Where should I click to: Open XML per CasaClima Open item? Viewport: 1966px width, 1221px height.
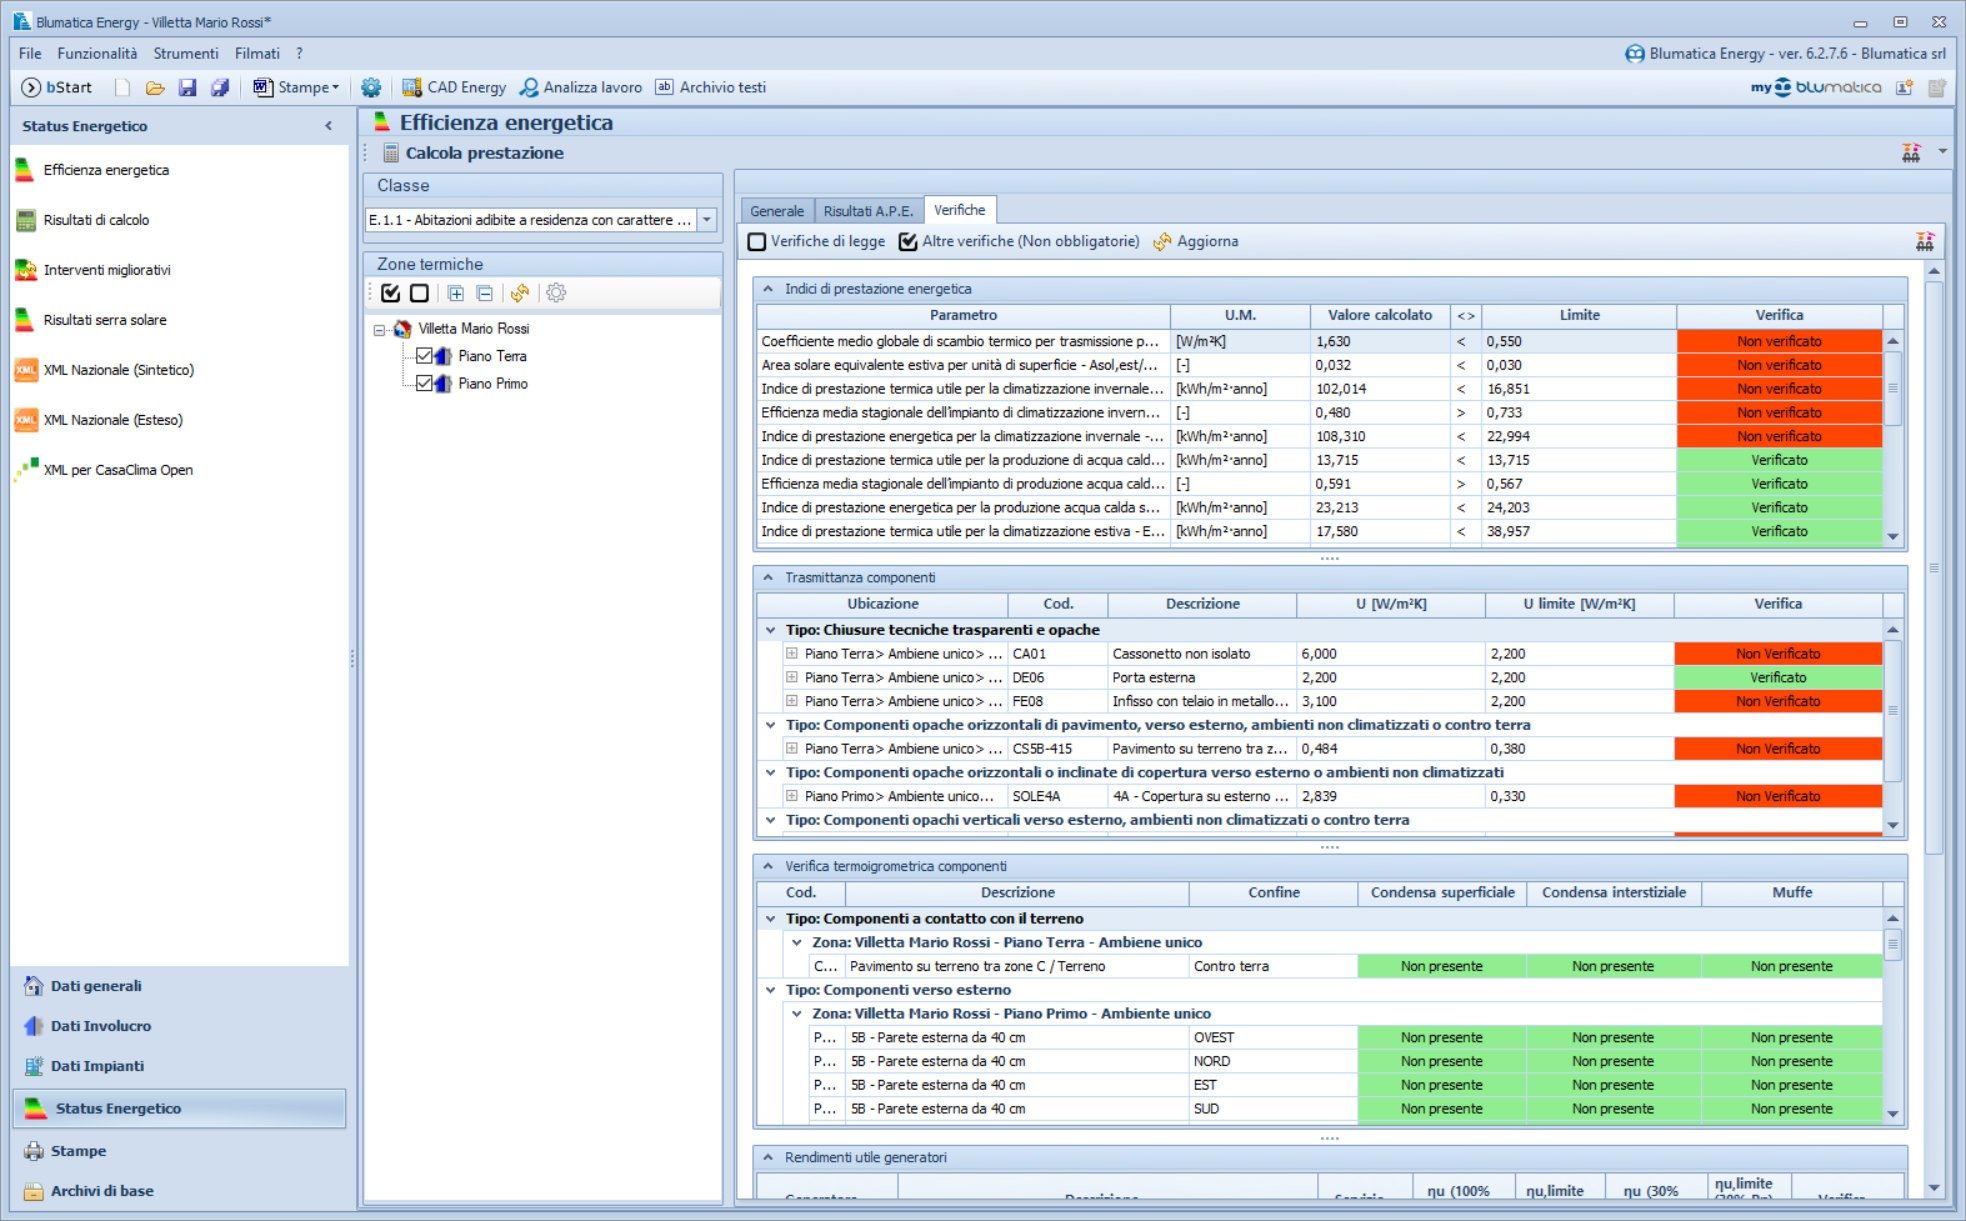coord(118,470)
